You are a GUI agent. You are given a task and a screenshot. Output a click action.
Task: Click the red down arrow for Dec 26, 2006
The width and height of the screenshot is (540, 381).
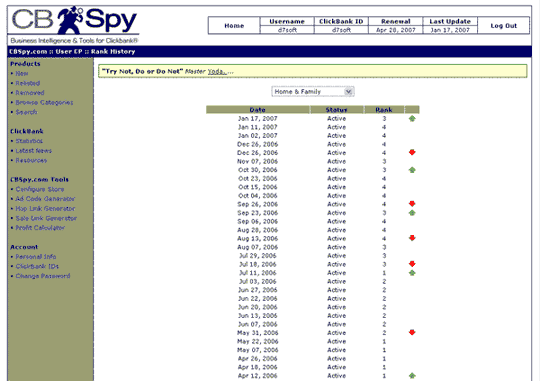(x=412, y=152)
